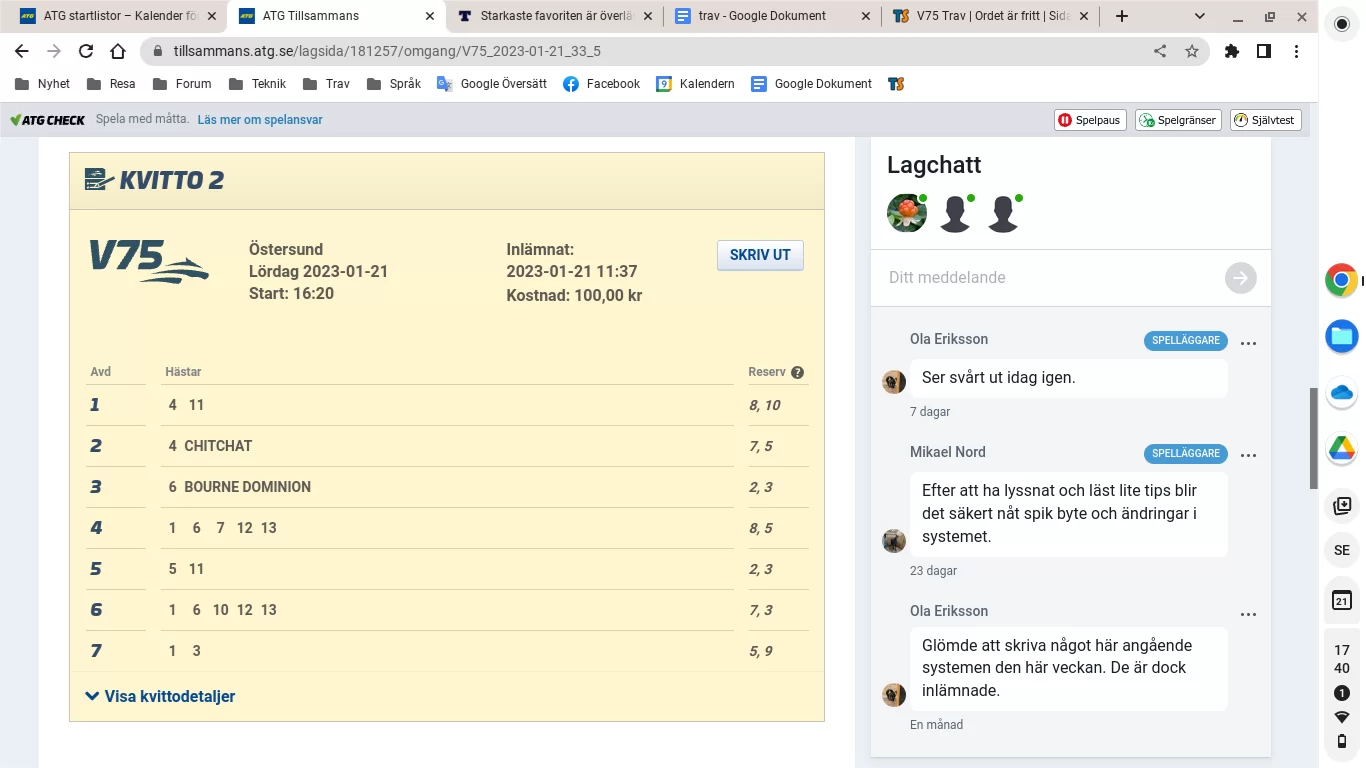Click the SKRIV UT button
This screenshot has width=1366, height=768.
coord(760,255)
